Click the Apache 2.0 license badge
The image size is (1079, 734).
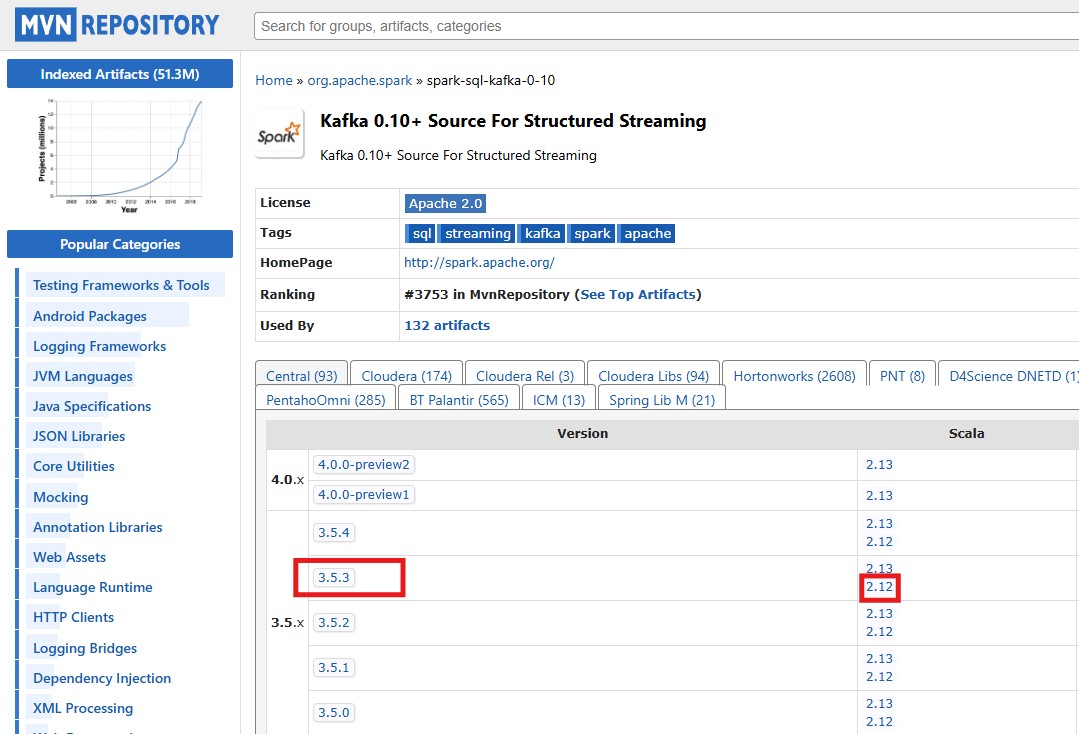point(445,204)
